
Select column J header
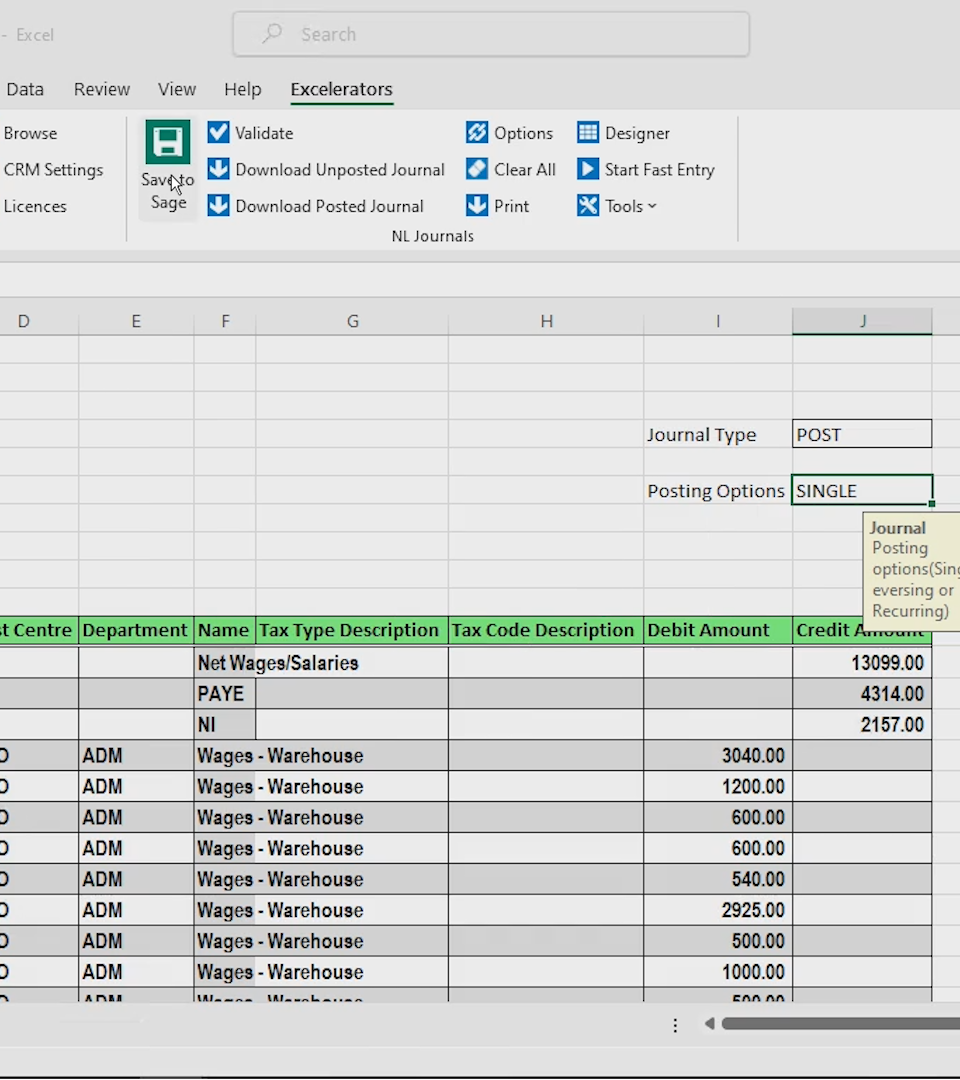[x=862, y=321]
